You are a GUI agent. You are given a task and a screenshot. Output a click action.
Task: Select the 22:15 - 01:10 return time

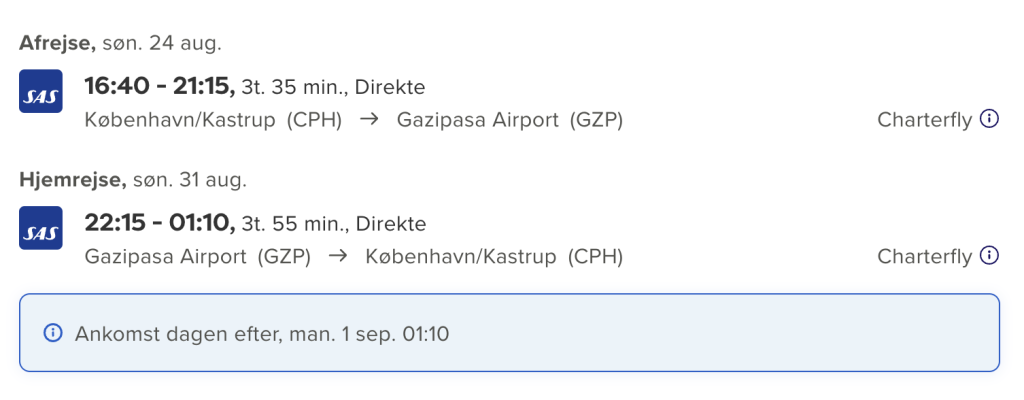(x=160, y=223)
